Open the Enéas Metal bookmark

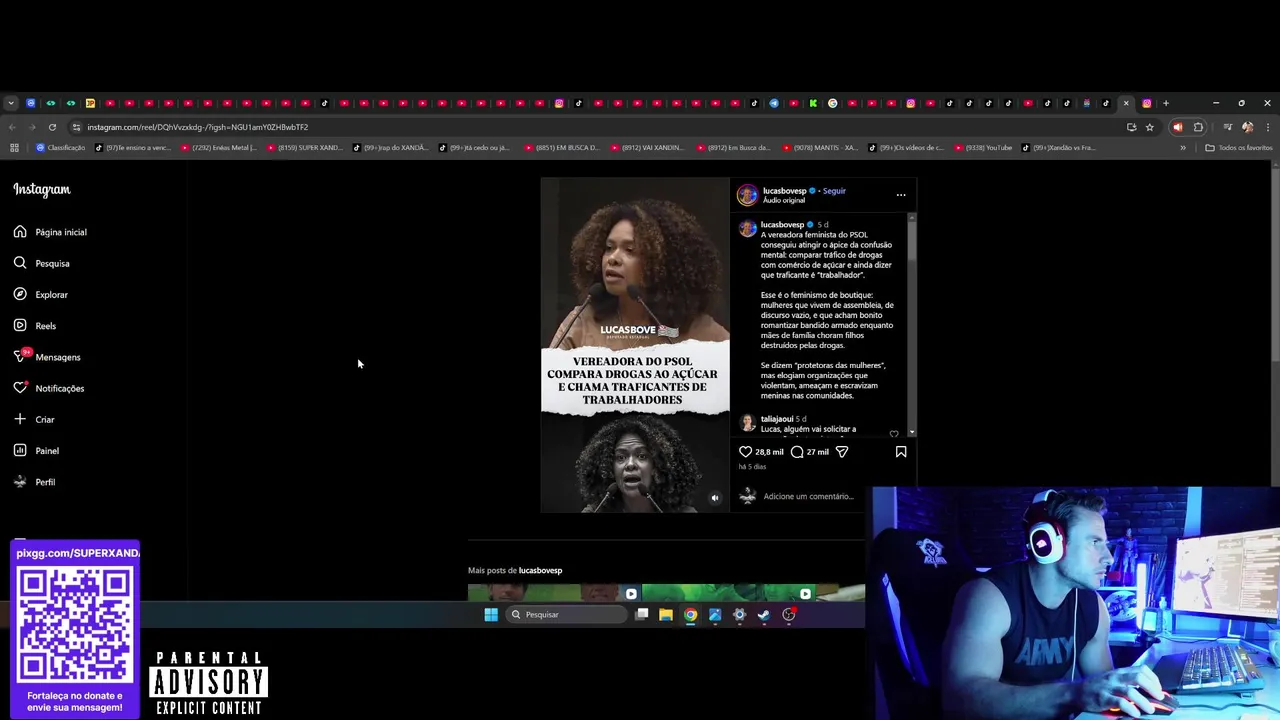pyautogui.click(x=219, y=148)
